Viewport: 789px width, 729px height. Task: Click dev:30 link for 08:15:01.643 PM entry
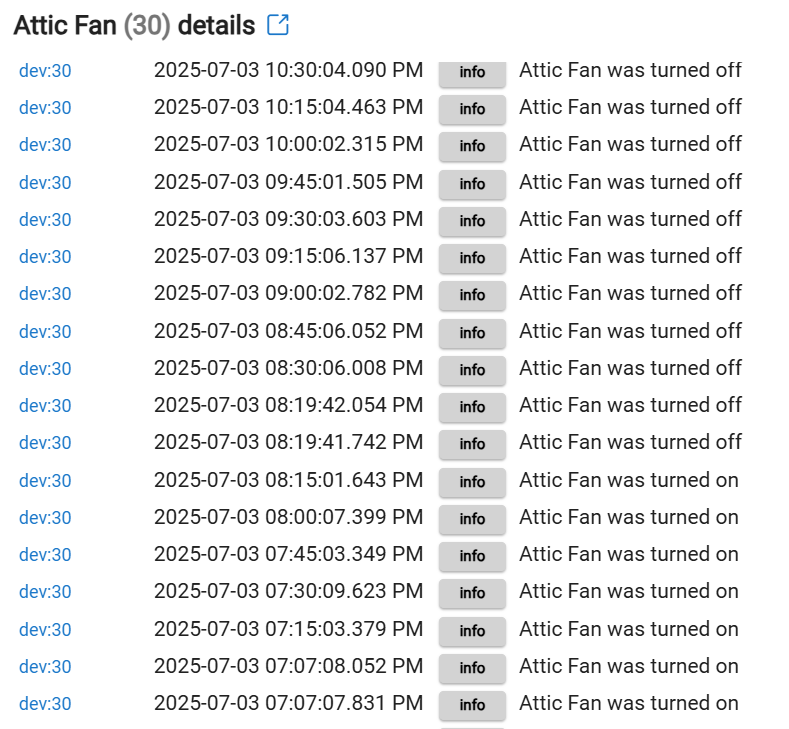click(x=45, y=480)
